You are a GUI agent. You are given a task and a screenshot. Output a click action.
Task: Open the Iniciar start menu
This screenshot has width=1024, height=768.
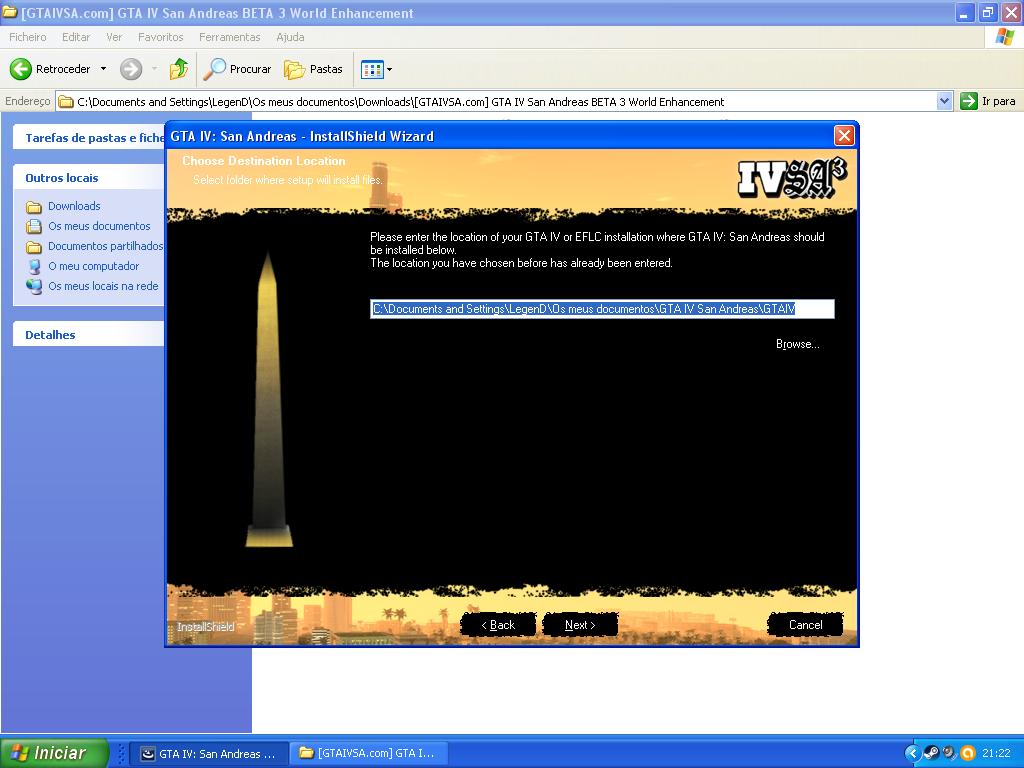pos(54,753)
